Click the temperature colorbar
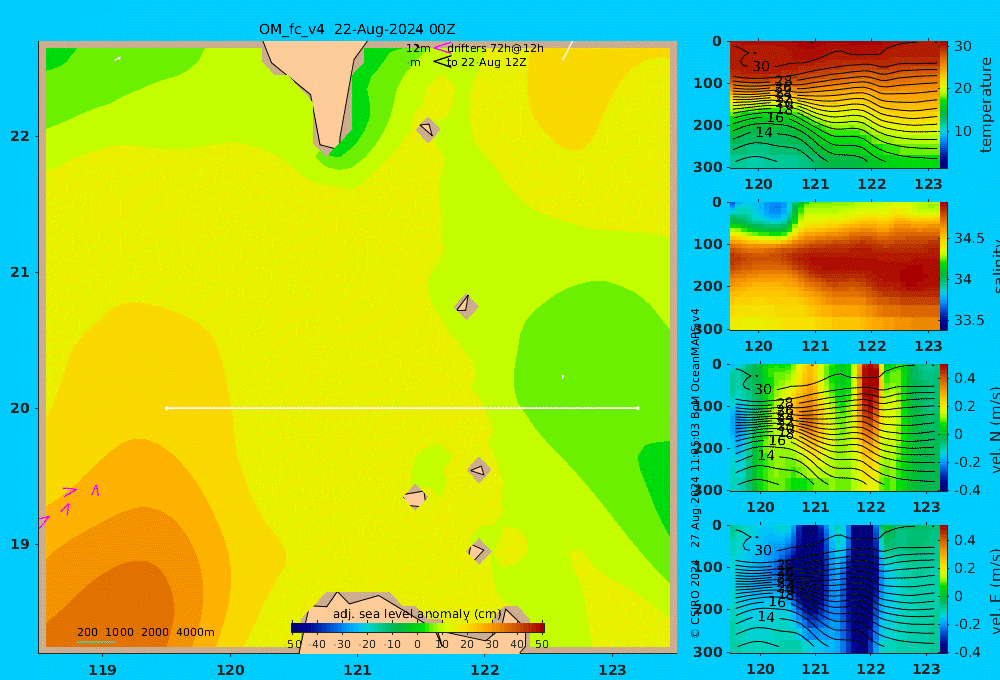This screenshot has height=680, width=1000. coord(943,105)
